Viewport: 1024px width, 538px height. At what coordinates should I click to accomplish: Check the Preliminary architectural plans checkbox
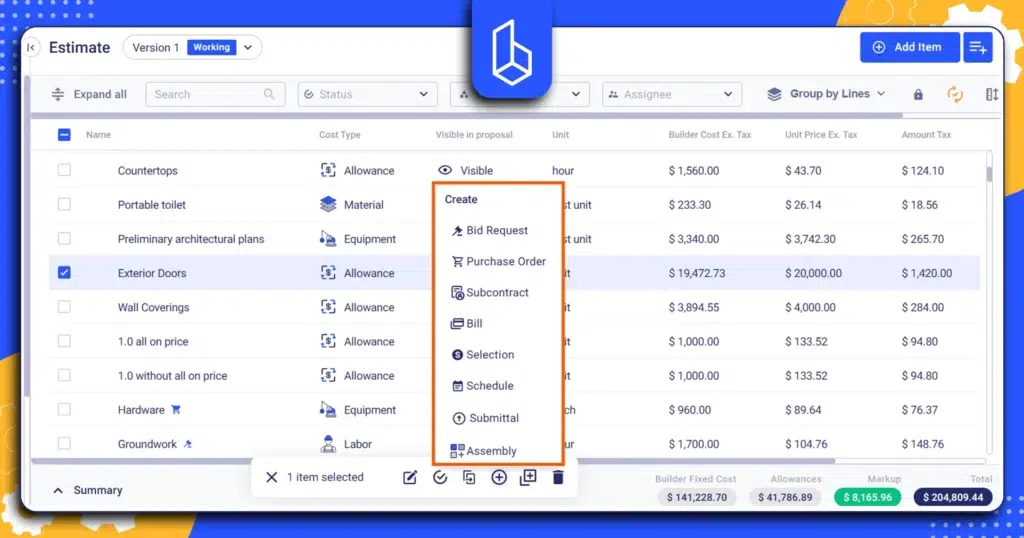point(64,238)
